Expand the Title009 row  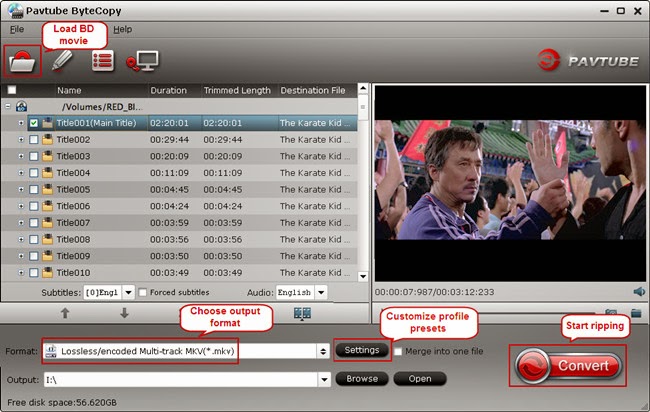(x=21, y=256)
